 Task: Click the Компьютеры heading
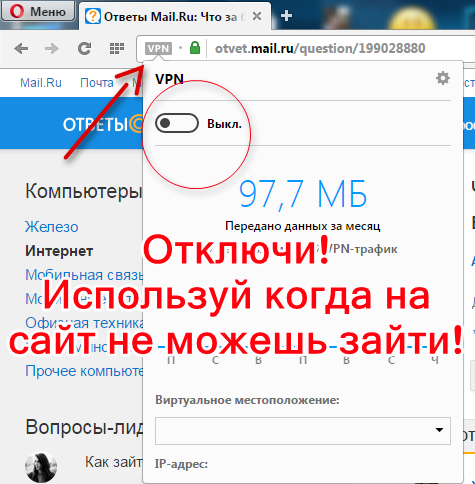84,191
